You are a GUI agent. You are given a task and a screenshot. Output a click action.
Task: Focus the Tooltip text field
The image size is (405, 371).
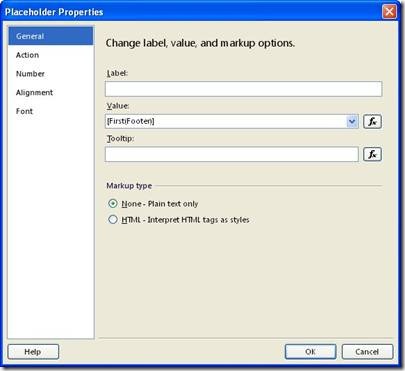click(232, 154)
